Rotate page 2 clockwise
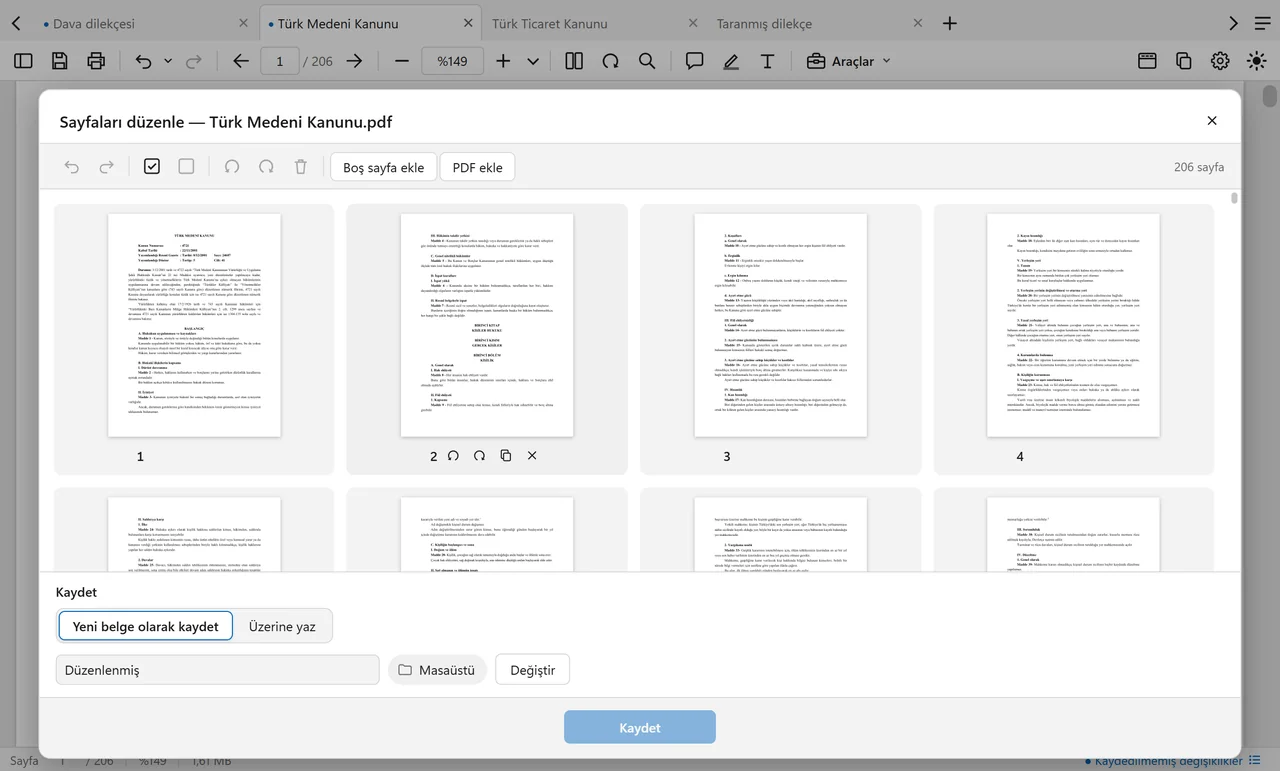Screen dimensions: 1280x771 click(x=479, y=456)
